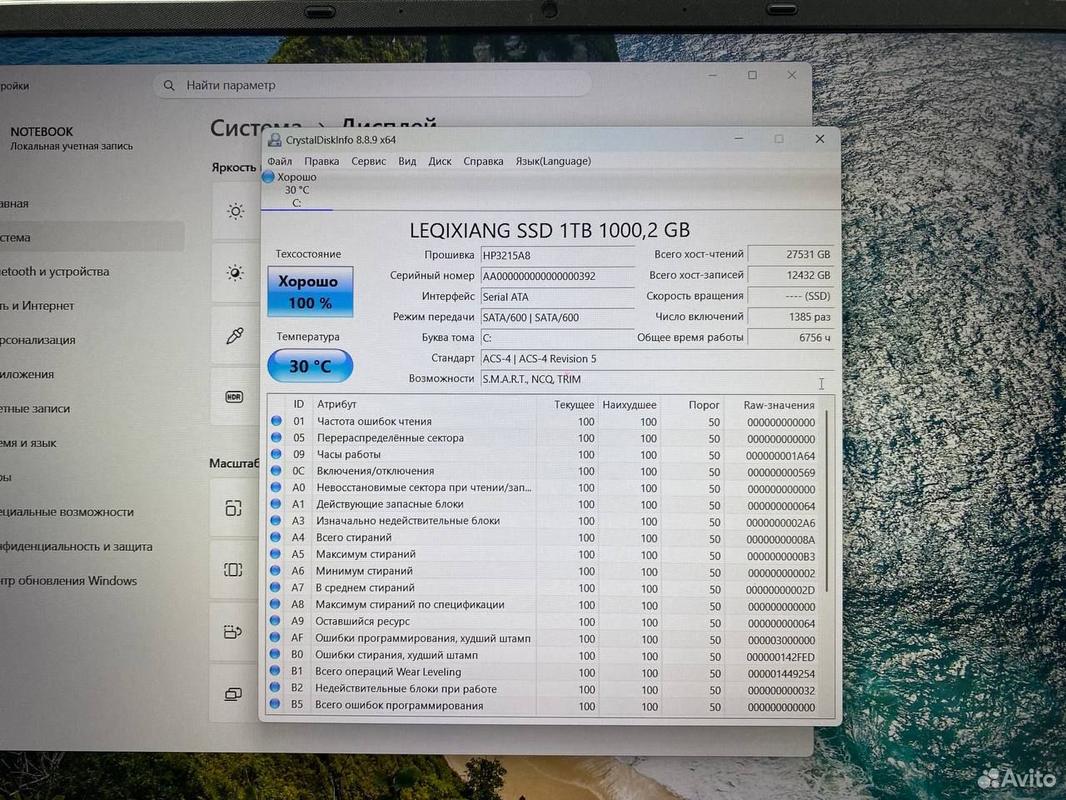The height and width of the screenshot is (800, 1066).
Task: Click the blue status circle in disk tab
Action: 269,177
